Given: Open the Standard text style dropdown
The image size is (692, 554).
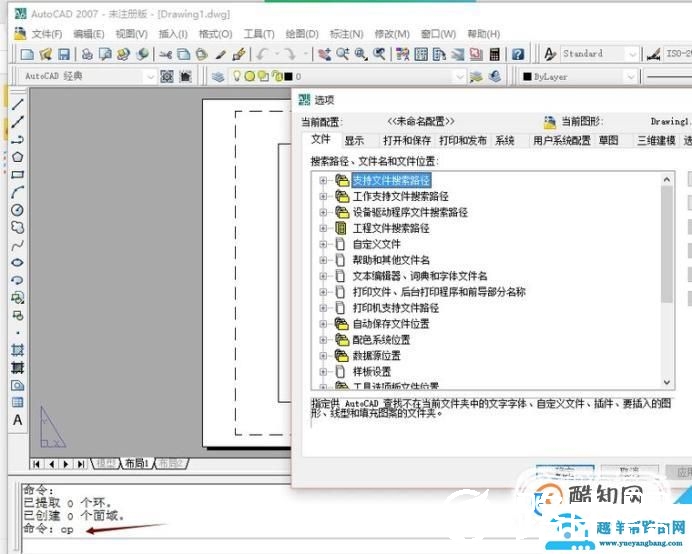Looking at the screenshot, I should click(x=632, y=54).
